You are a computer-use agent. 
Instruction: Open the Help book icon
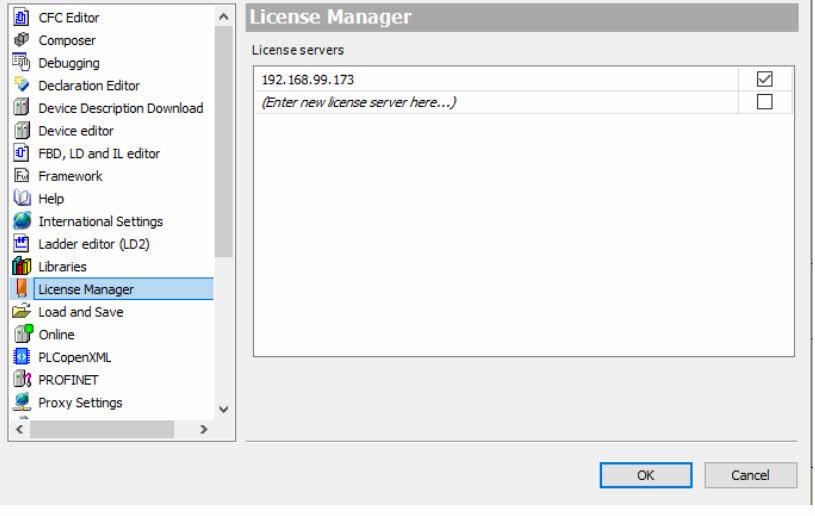coord(21,198)
